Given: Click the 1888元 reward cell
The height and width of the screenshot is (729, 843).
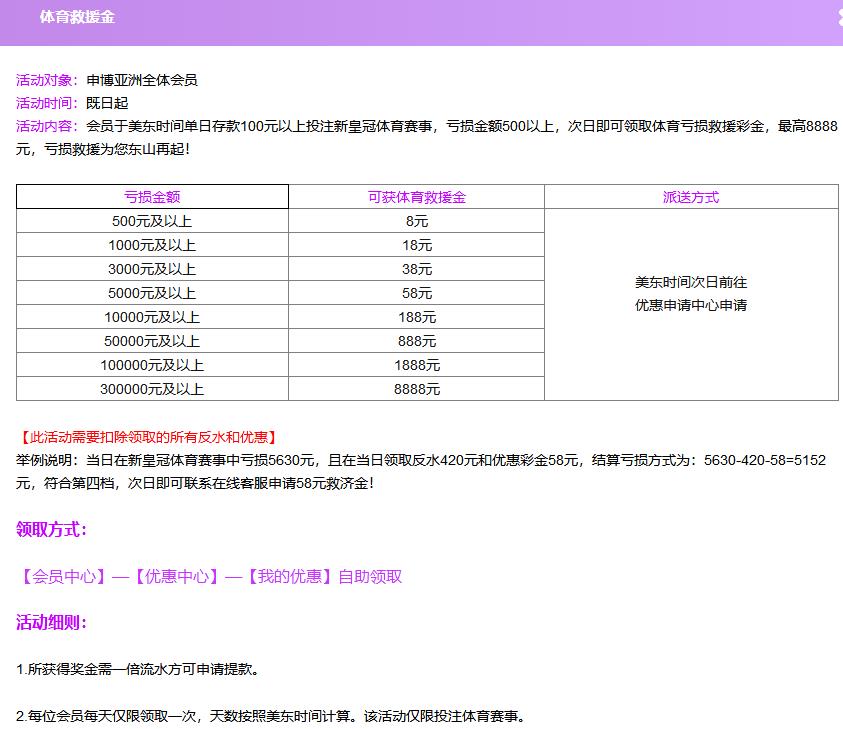Looking at the screenshot, I should (x=416, y=365).
